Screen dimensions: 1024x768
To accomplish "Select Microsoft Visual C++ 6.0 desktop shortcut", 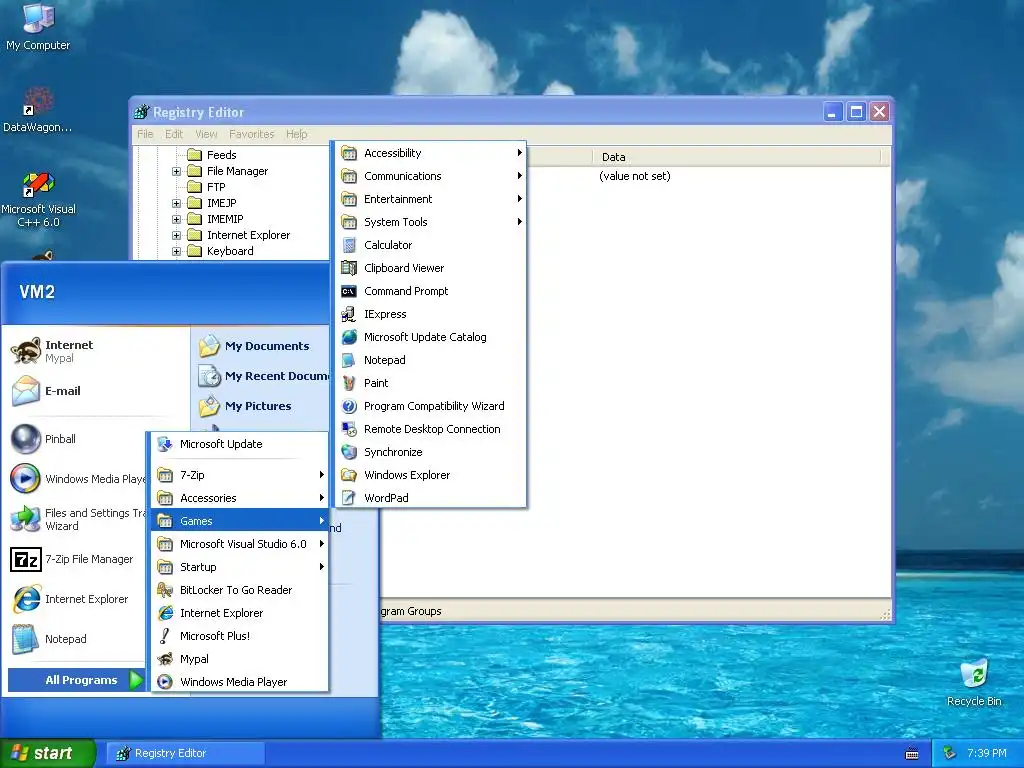I will [x=38, y=199].
